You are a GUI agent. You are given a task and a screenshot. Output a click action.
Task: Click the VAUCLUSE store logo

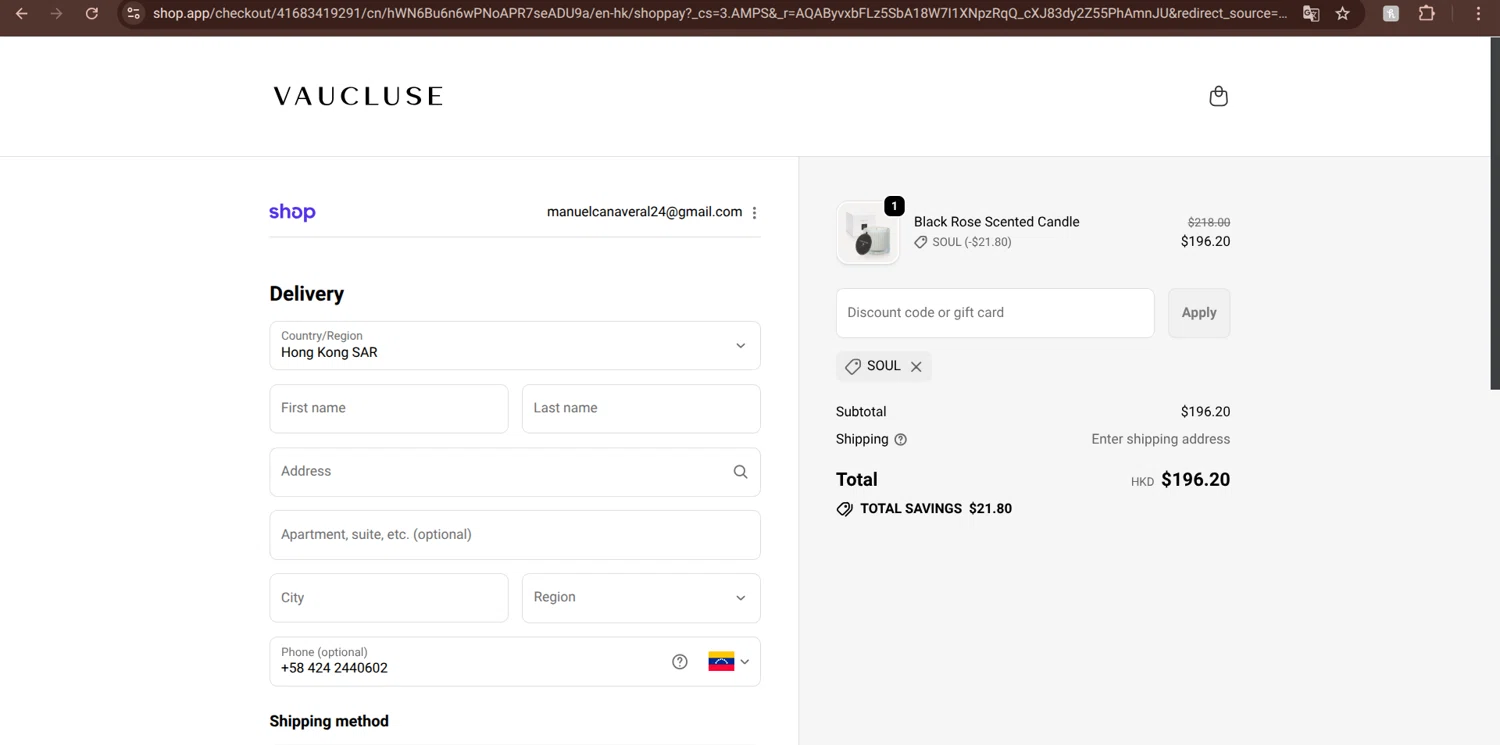pyautogui.click(x=358, y=96)
